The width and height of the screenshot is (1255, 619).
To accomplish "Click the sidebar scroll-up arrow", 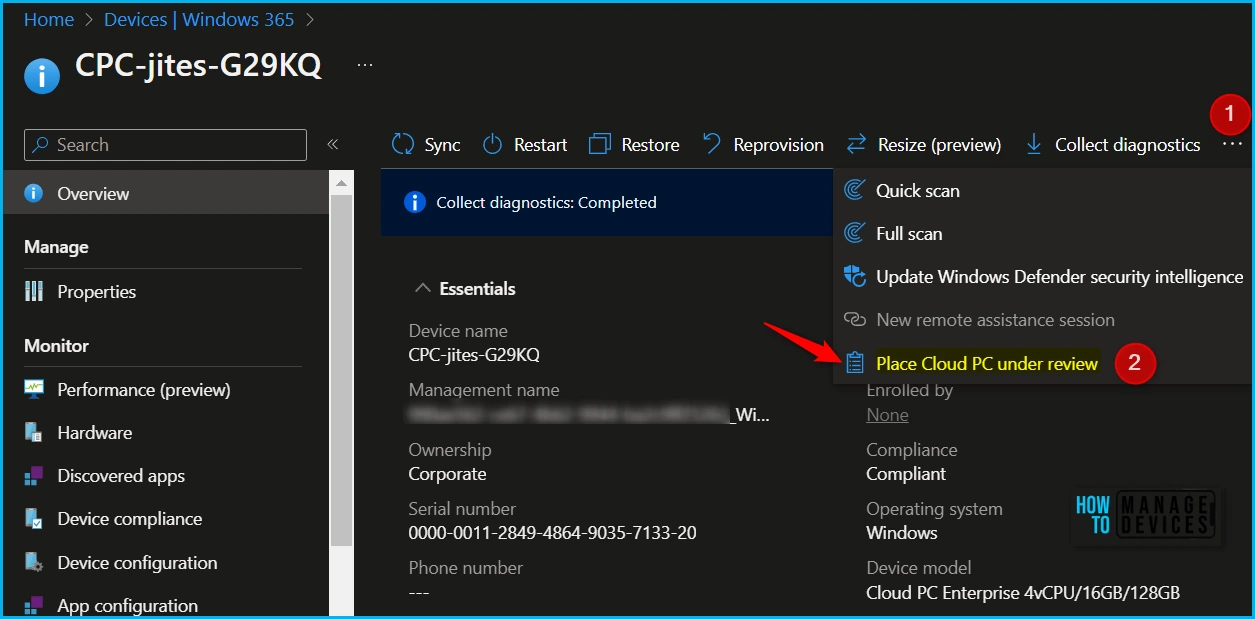I will coord(341,183).
